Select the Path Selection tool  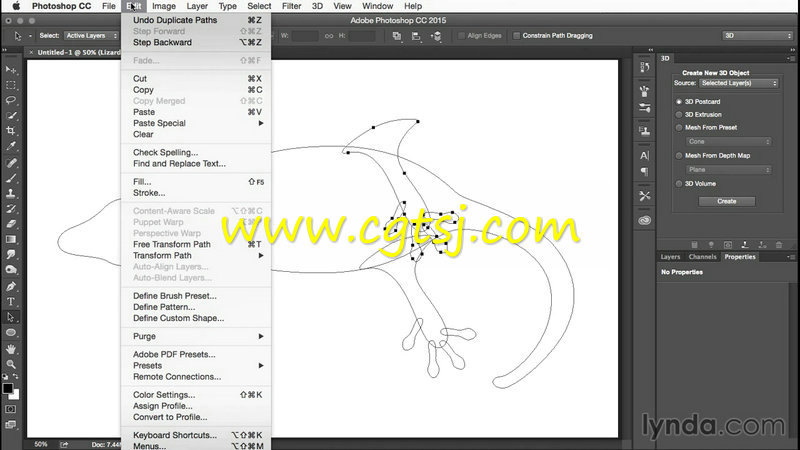coord(11,317)
